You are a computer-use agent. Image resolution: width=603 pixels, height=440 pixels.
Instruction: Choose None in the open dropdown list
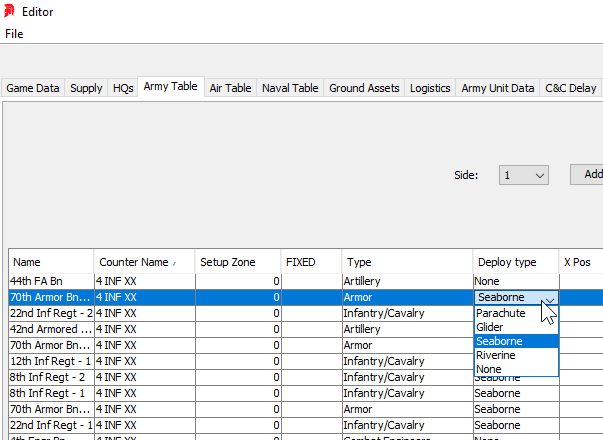pos(516,369)
